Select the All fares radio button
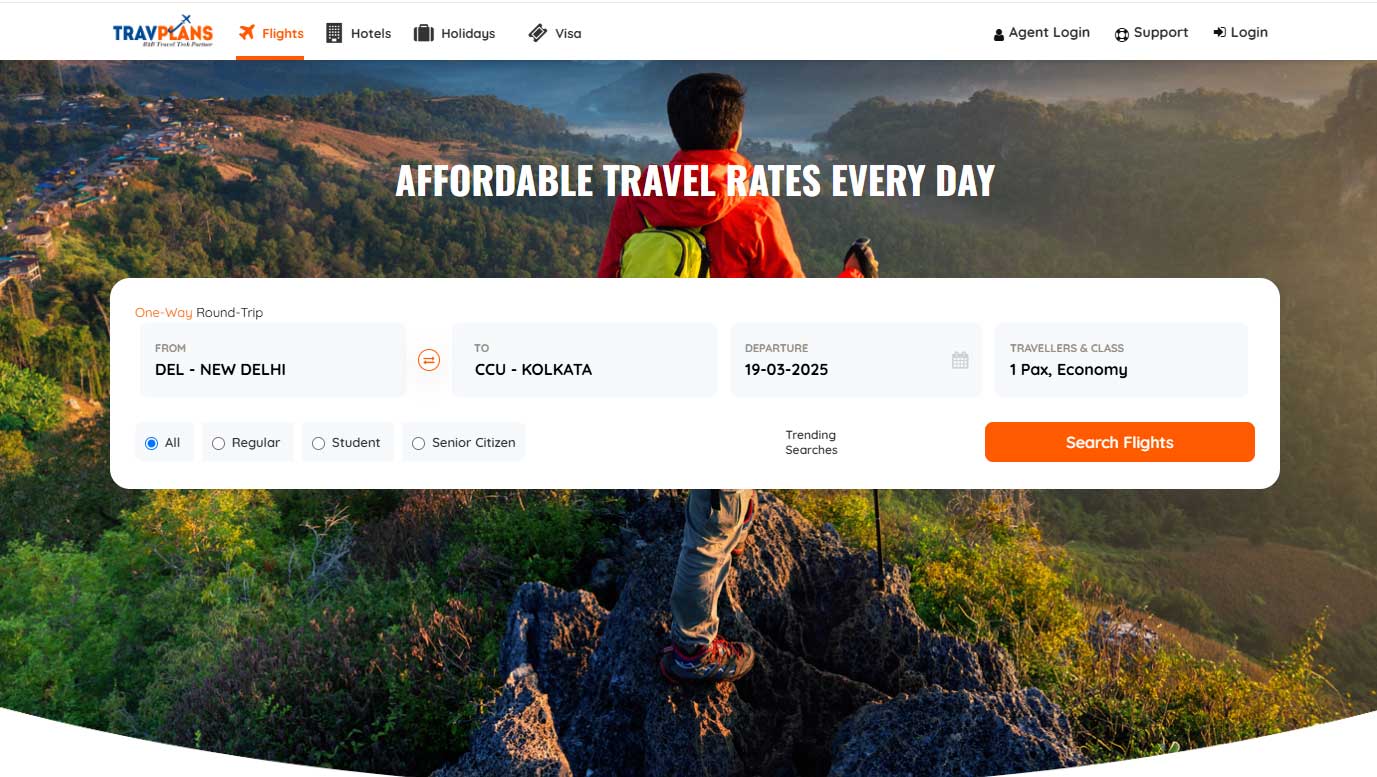 152,443
